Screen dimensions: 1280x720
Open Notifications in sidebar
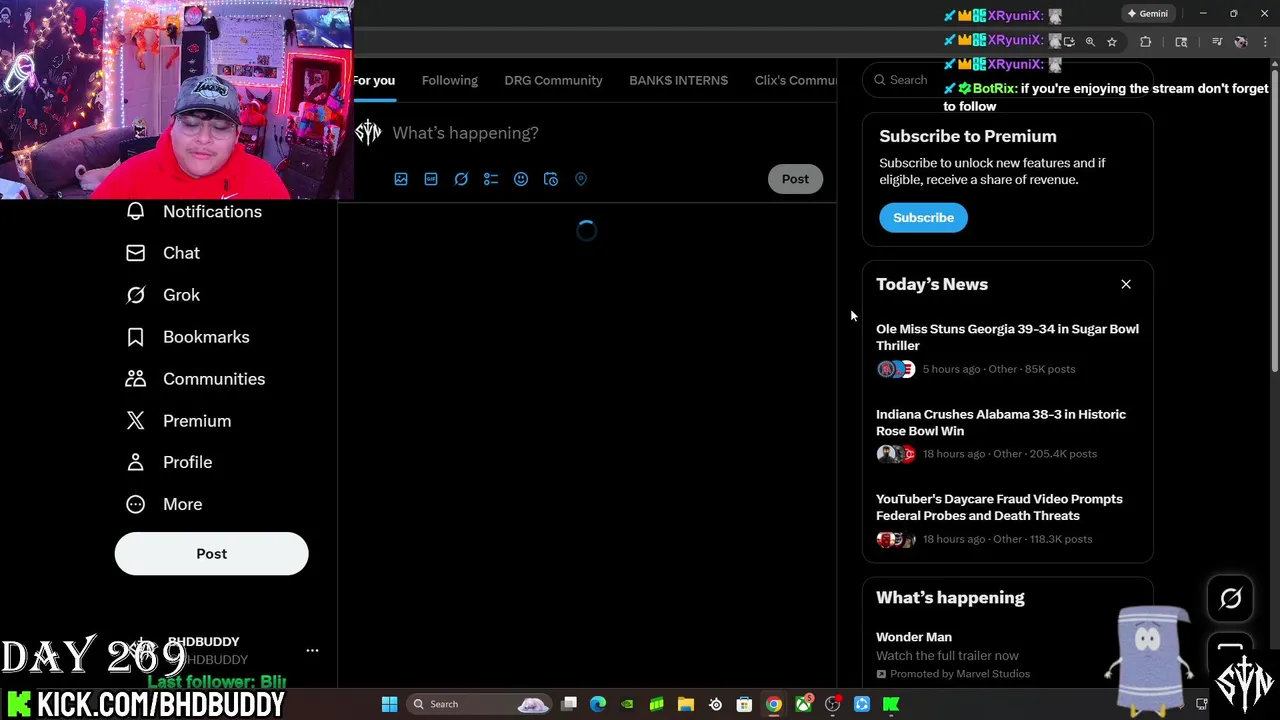194,211
